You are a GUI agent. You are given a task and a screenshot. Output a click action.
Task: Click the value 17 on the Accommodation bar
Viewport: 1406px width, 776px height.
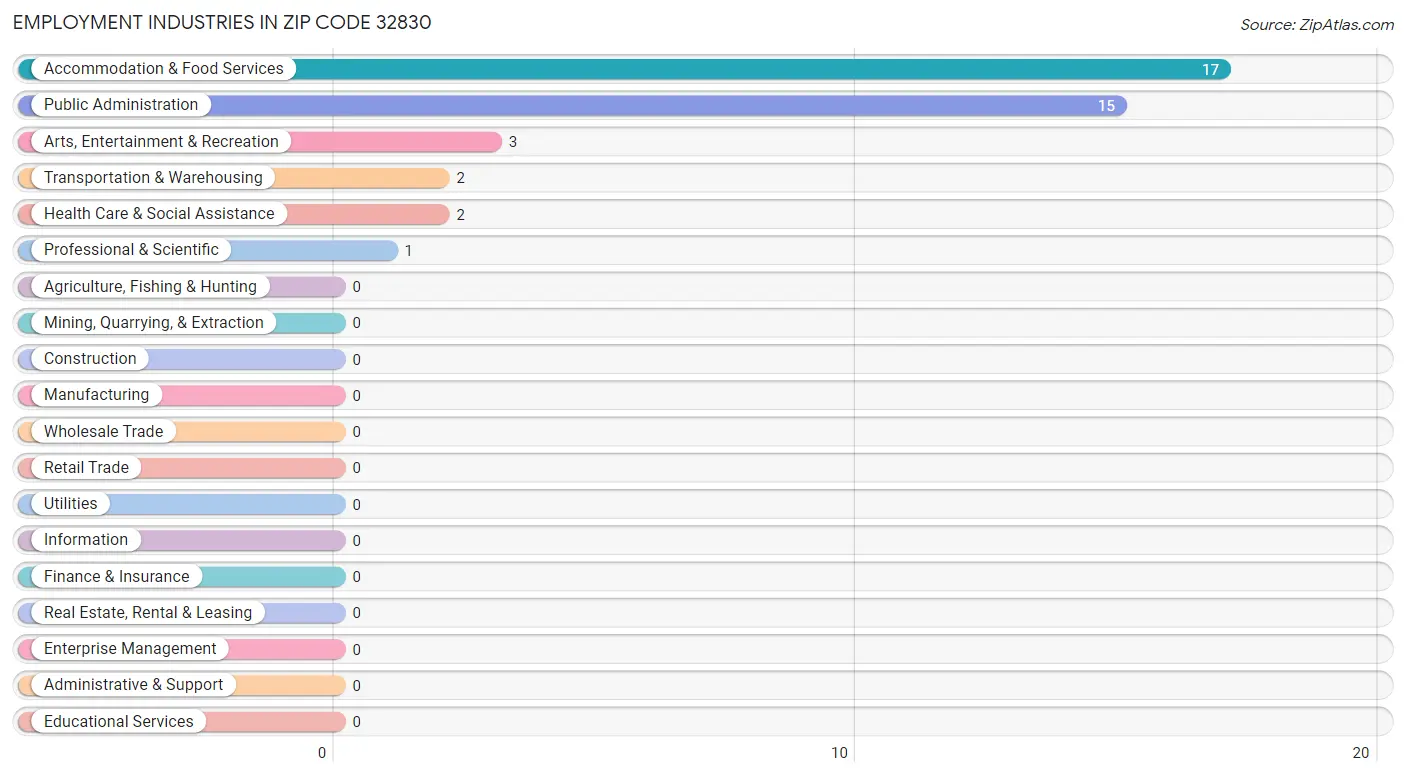click(x=1210, y=70)
